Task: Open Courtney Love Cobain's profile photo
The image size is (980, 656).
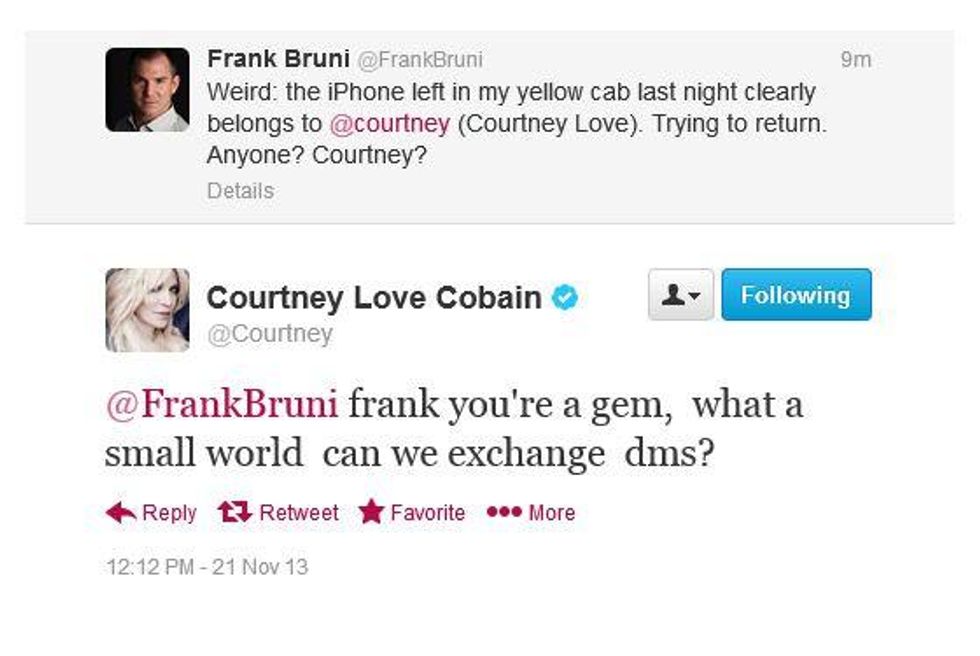Action: click(147, 310)
